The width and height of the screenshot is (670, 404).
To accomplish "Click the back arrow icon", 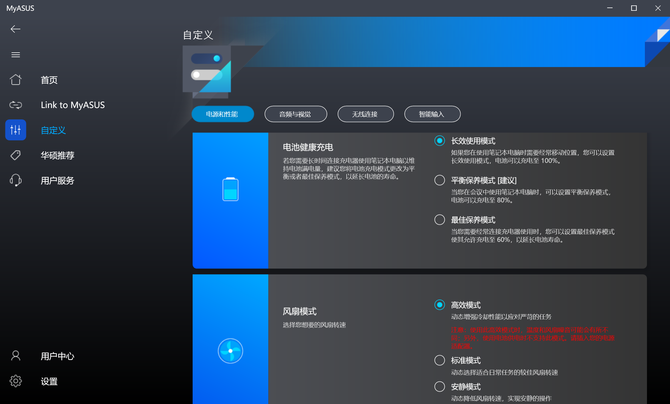I will [x=15, y=29].
